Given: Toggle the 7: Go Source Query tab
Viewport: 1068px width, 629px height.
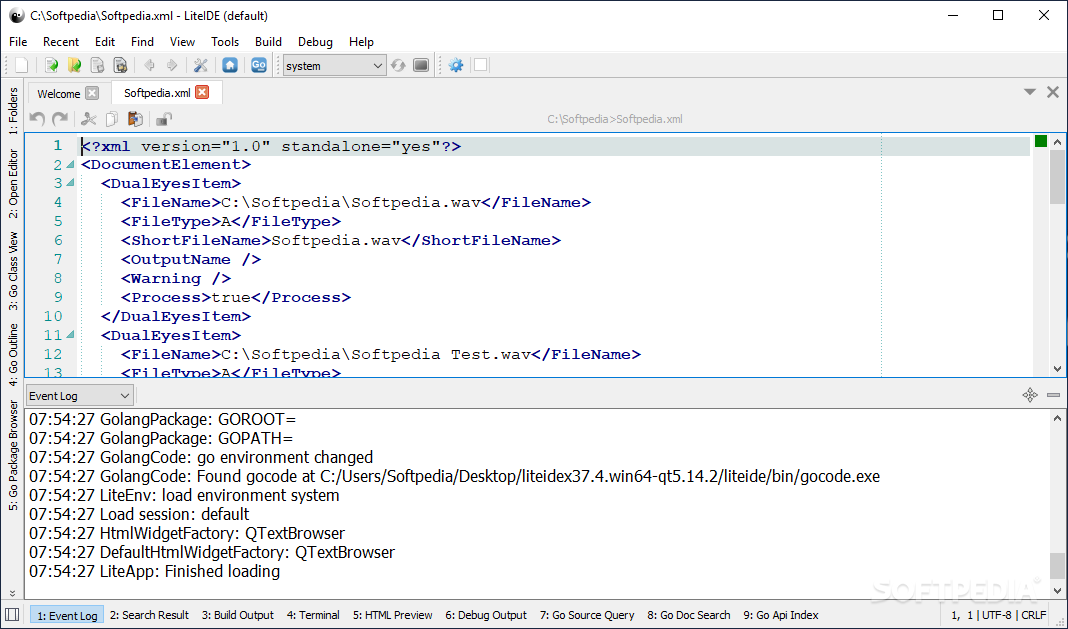Looking at the screenshot, I should [x=587, y=615].
